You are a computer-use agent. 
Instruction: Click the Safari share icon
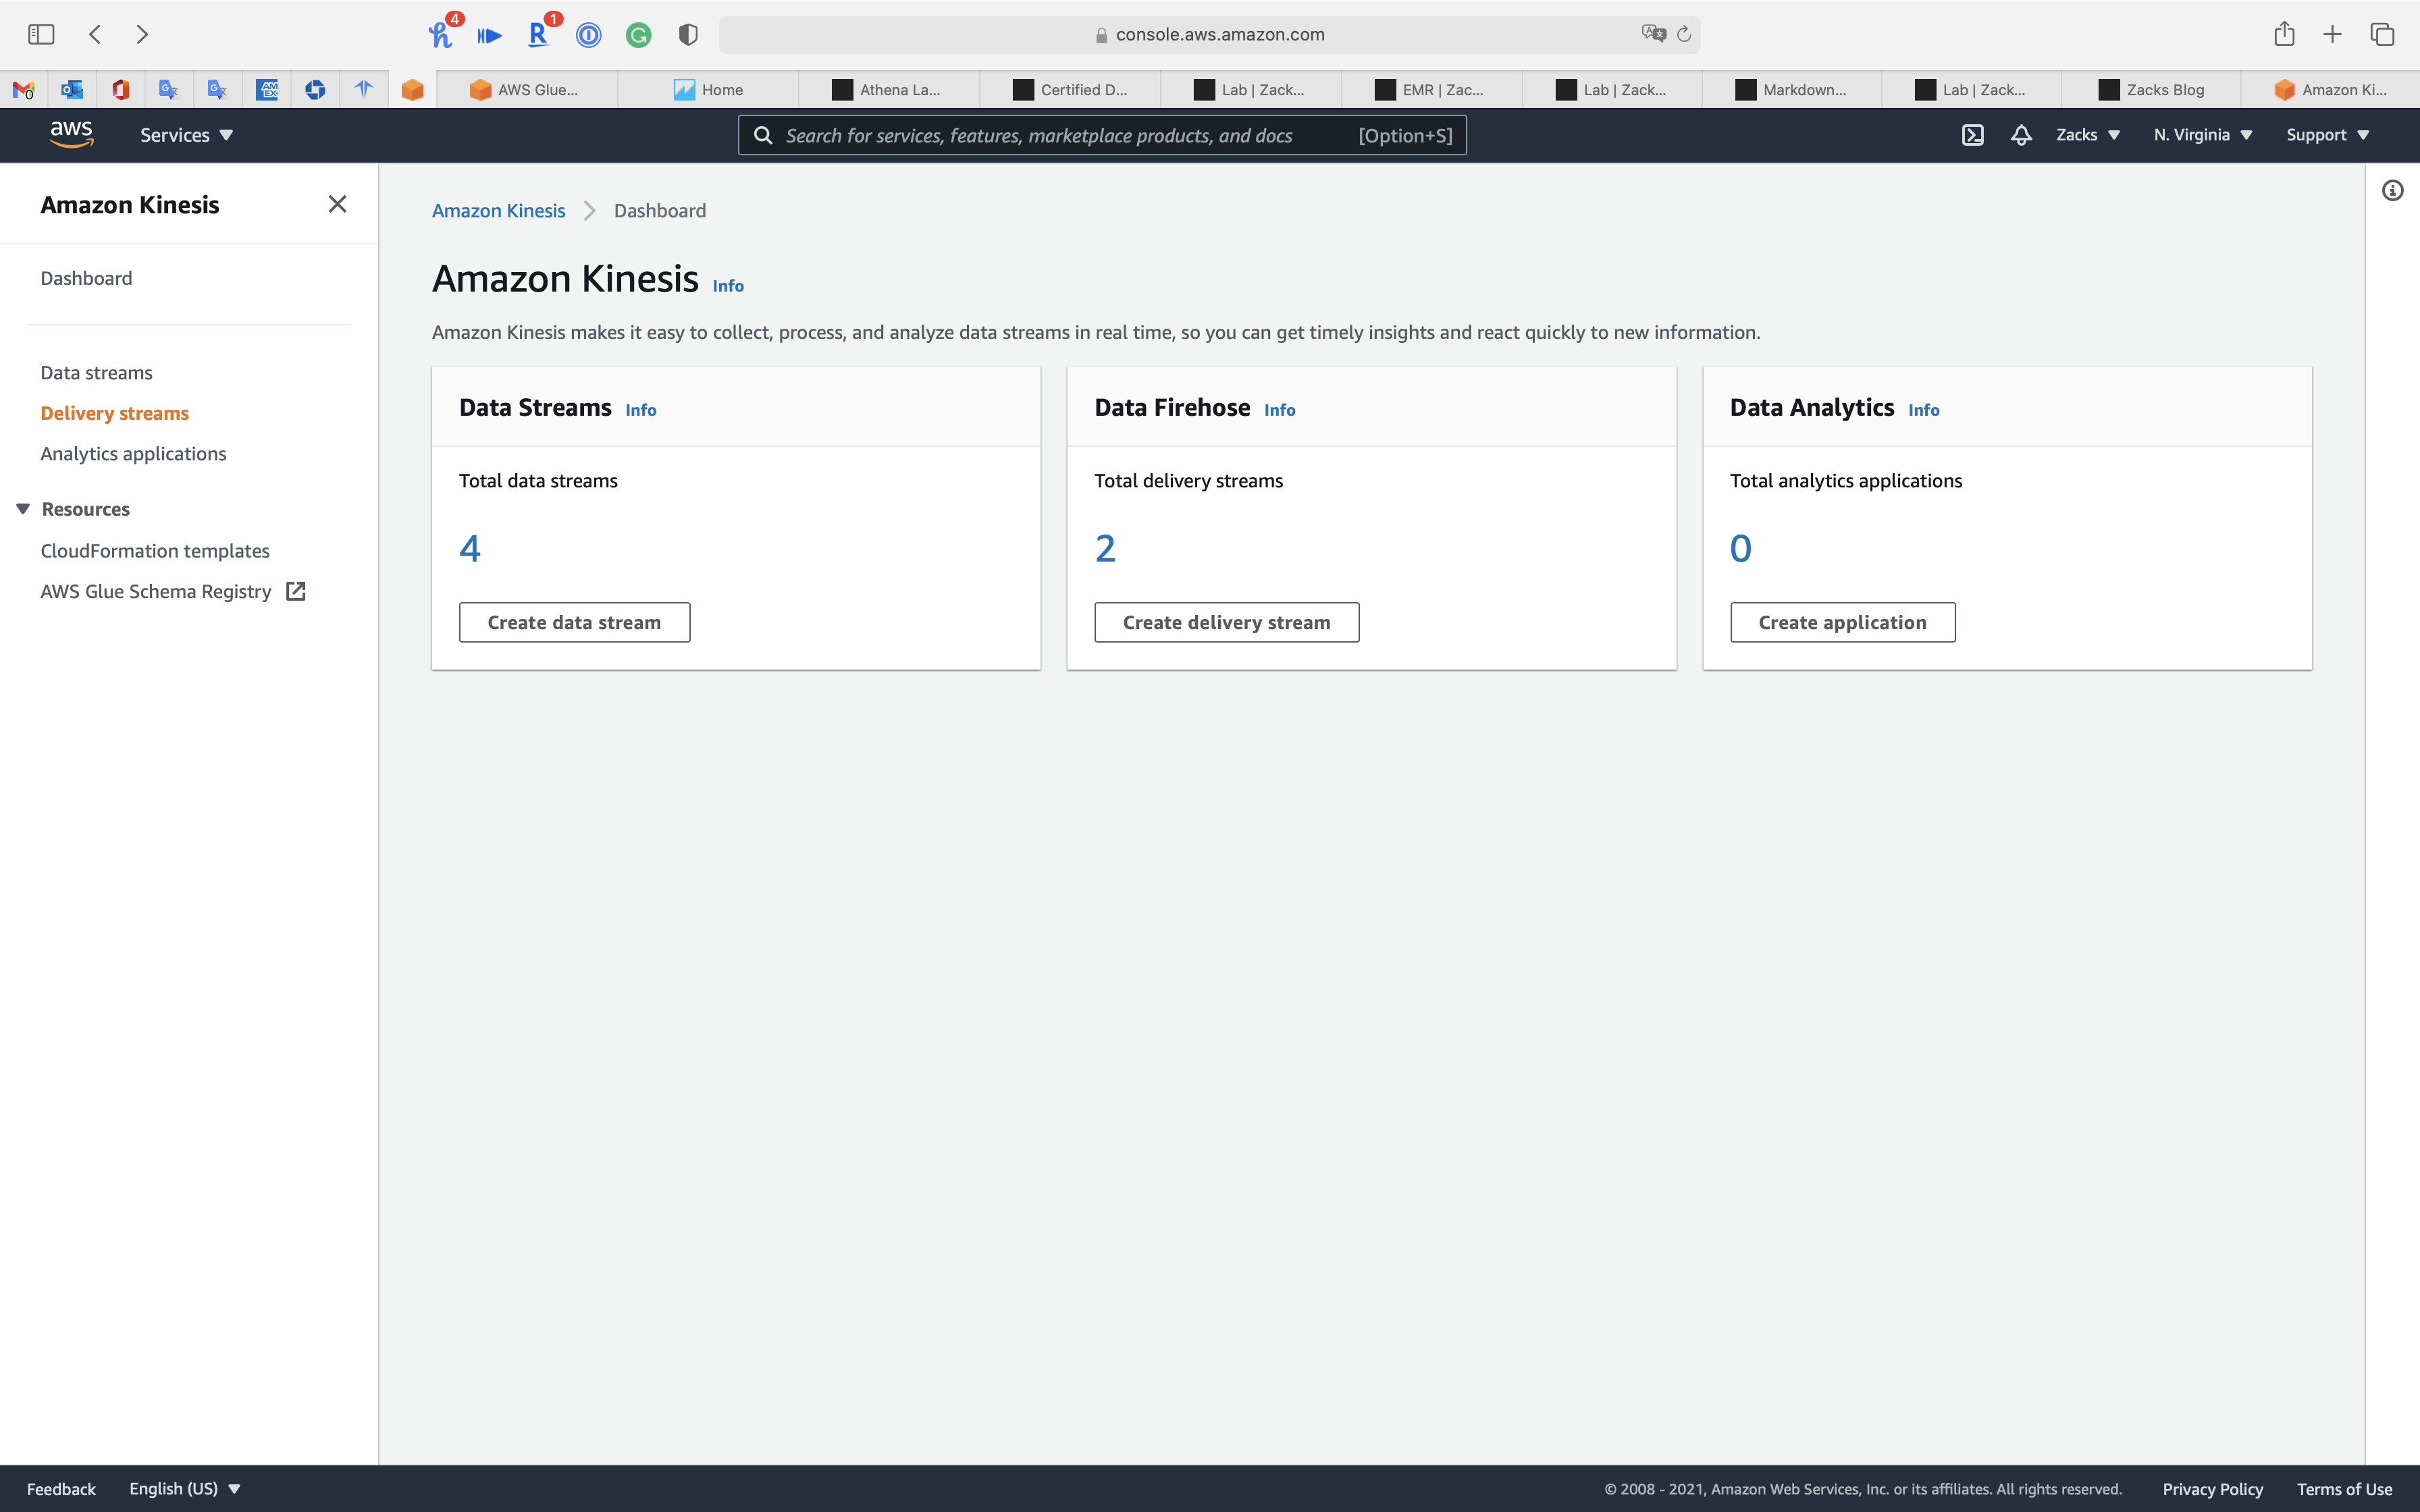[2284, 34]
